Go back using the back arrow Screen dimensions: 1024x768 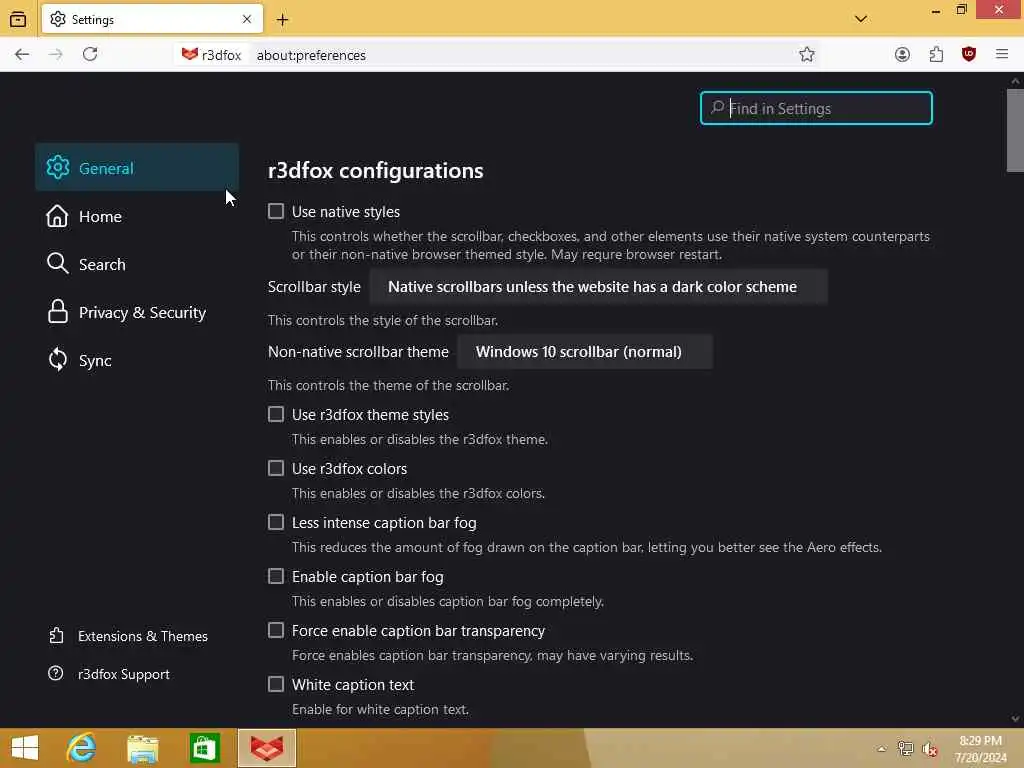pos(22,54)
